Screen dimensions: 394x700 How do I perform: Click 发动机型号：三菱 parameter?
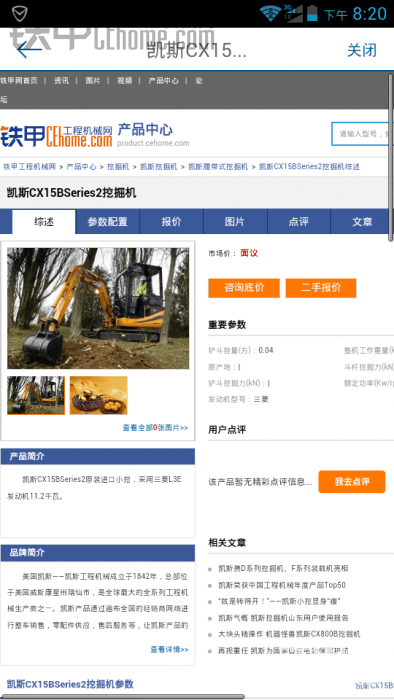(238, 400)
